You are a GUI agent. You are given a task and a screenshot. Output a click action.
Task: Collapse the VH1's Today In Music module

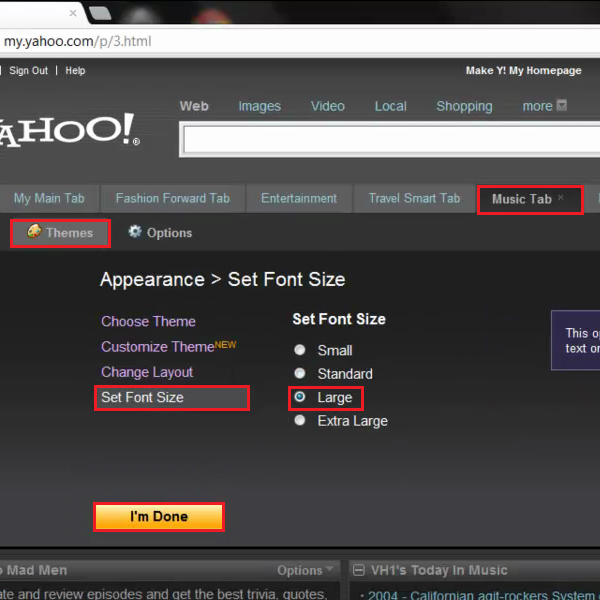tap(359, 570)
